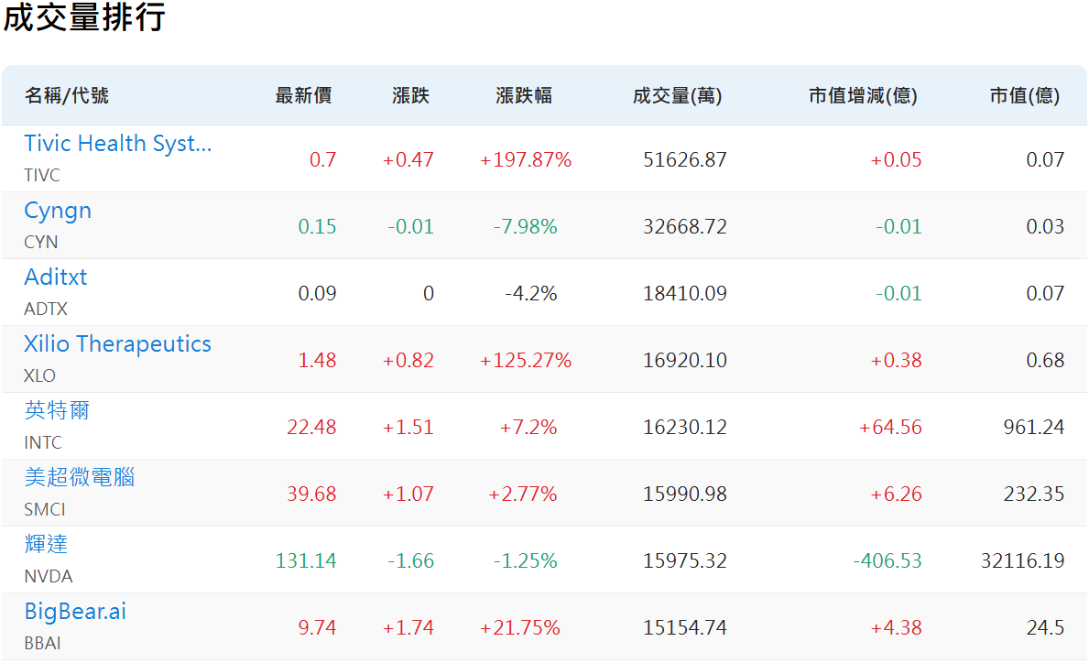1089x663 pixels.
Task: Select the NVDA ticker code
Action: pyautogui.click(x=48, y=576)
